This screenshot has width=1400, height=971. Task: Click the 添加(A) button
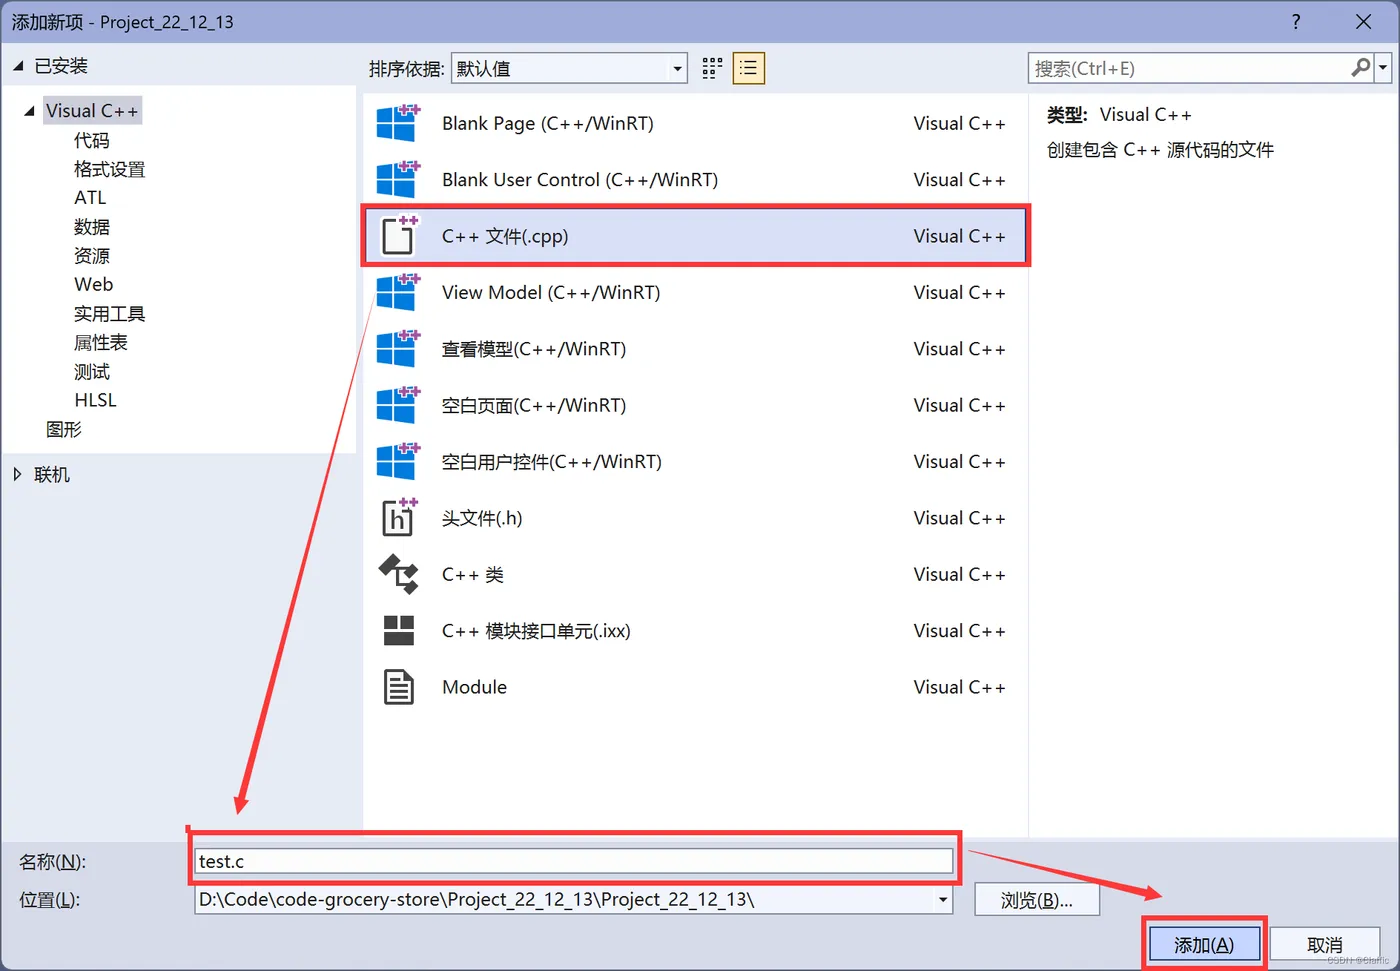pos(1204,945)
